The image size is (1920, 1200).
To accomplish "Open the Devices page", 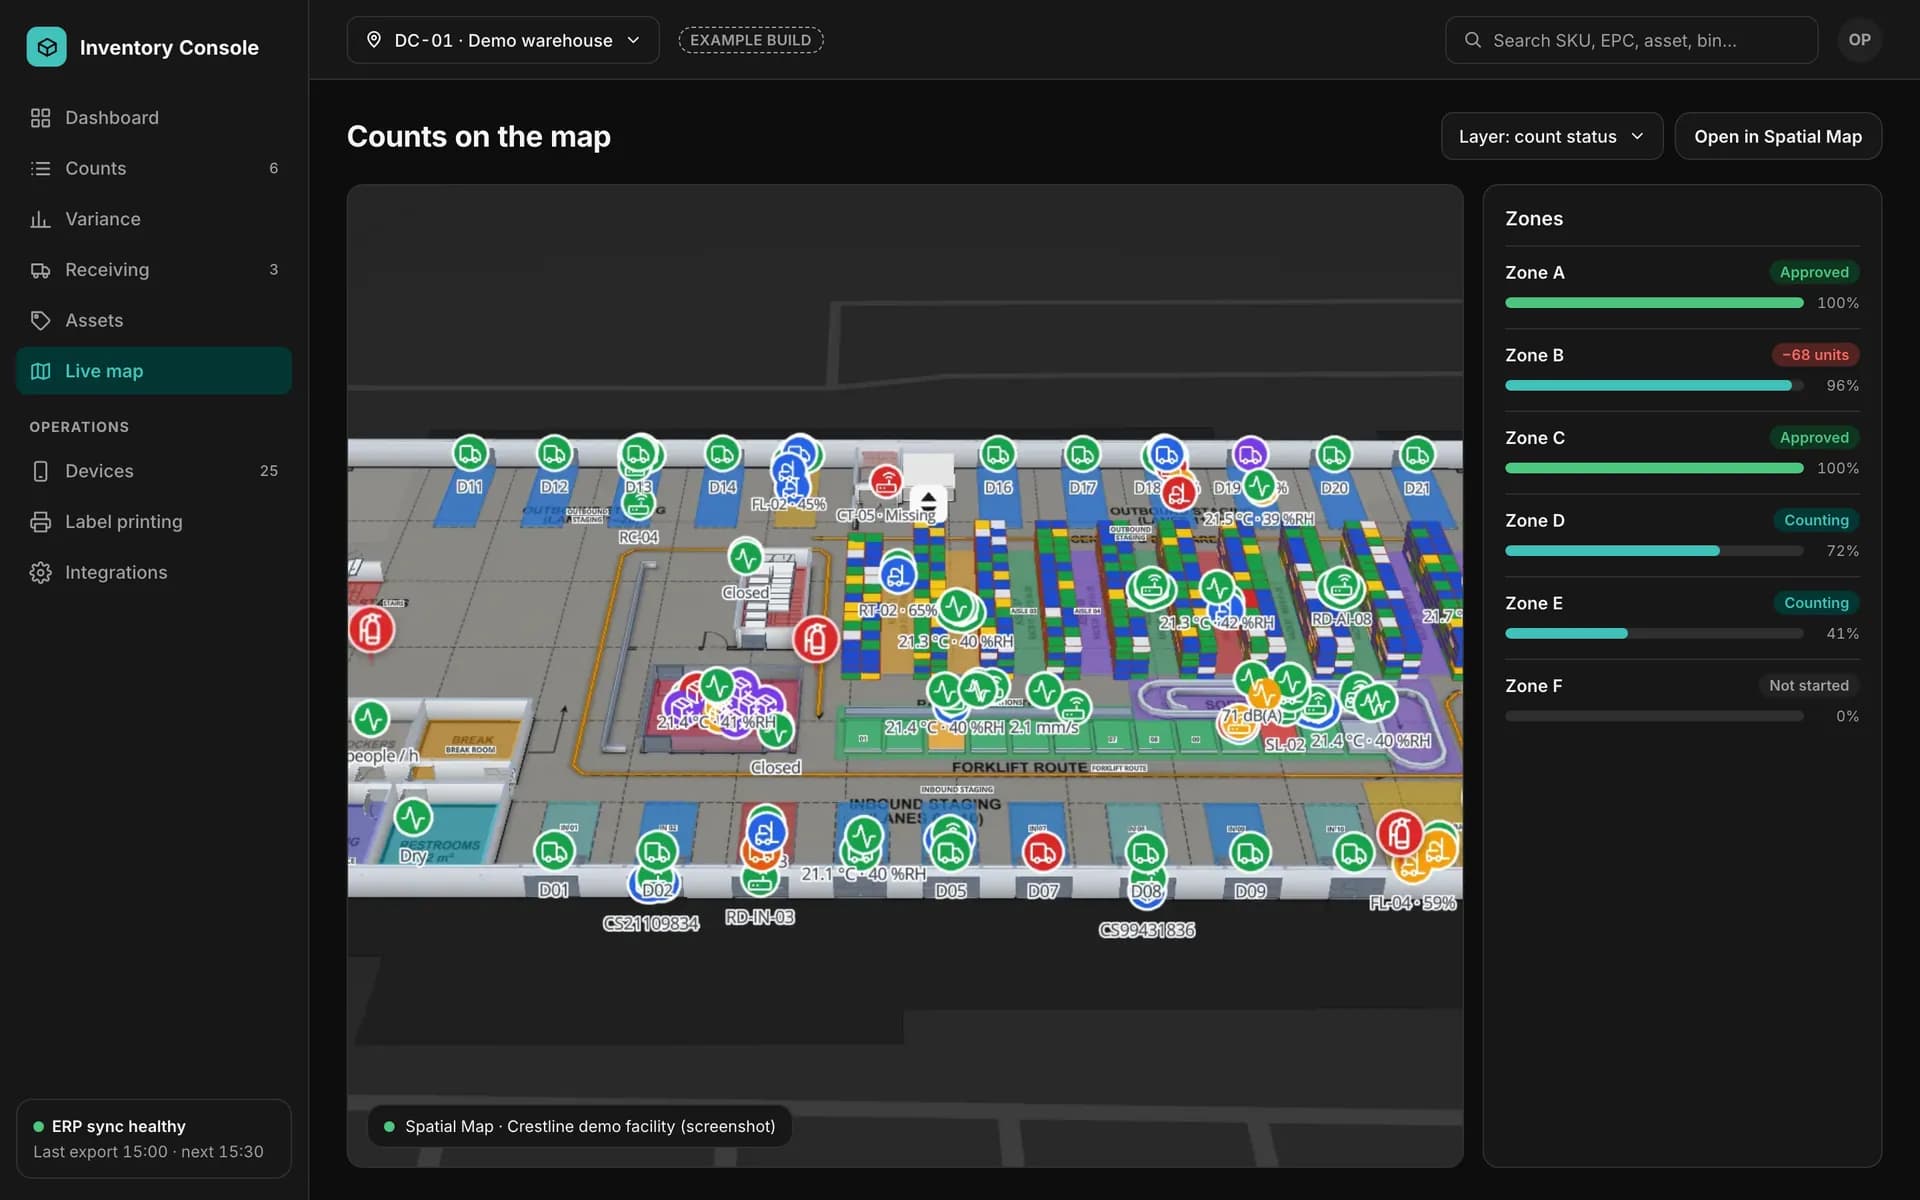I will point(154,471).
